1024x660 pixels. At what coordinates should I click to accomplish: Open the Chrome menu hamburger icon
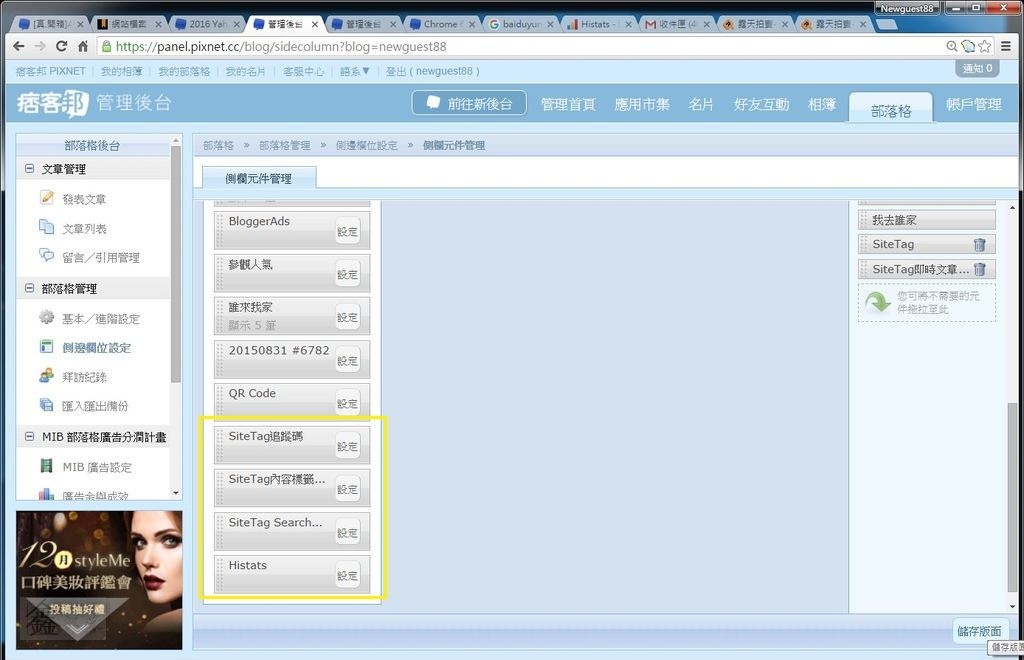coord(1006,46)
